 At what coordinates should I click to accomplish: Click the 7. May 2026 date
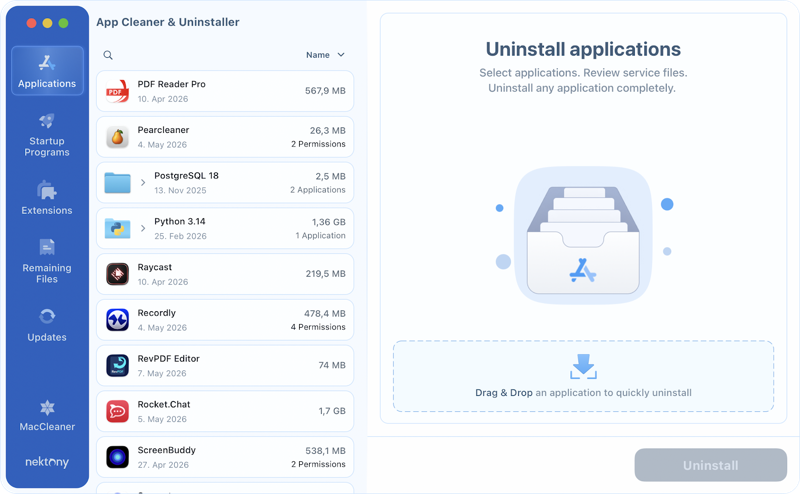click(162, 373)
